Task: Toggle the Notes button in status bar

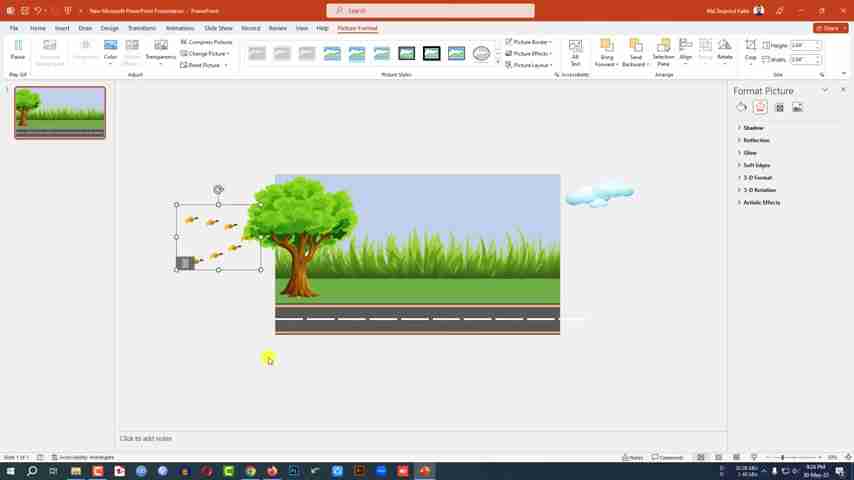Action: [632, 457]
